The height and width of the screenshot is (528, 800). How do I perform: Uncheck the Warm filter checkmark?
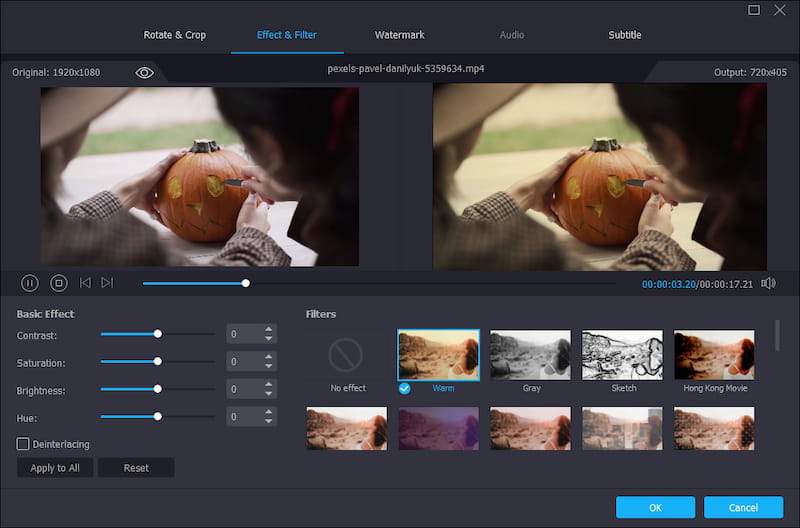pyautogui.click(x=405, y=388)
